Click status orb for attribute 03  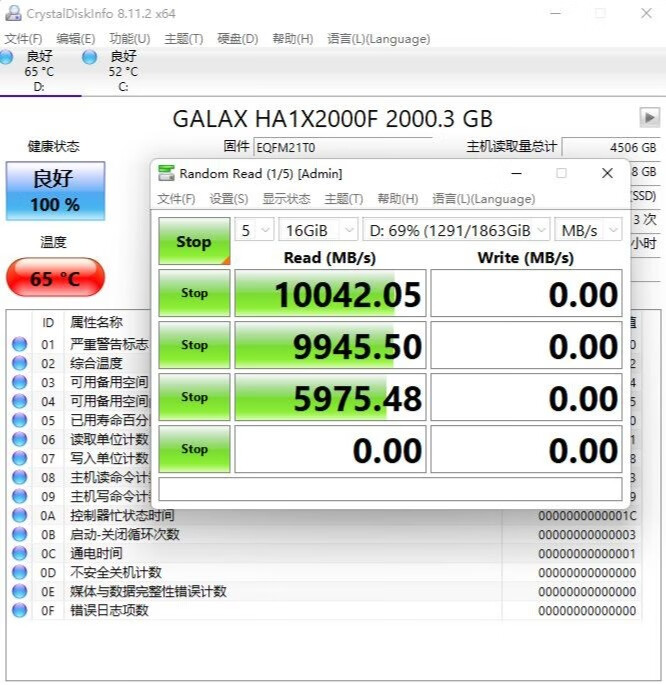(19, 382)
